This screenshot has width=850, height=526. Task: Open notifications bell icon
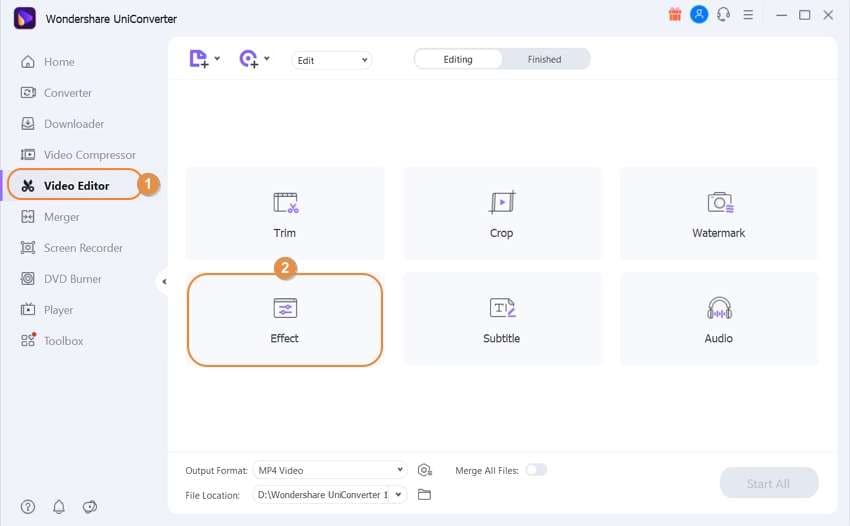coord(59,506)
